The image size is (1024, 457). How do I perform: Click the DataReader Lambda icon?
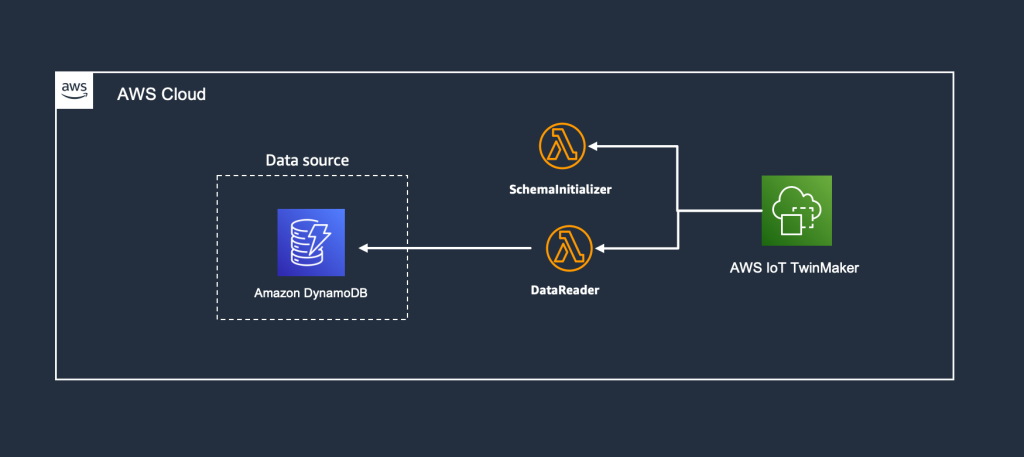coord(569,249)
